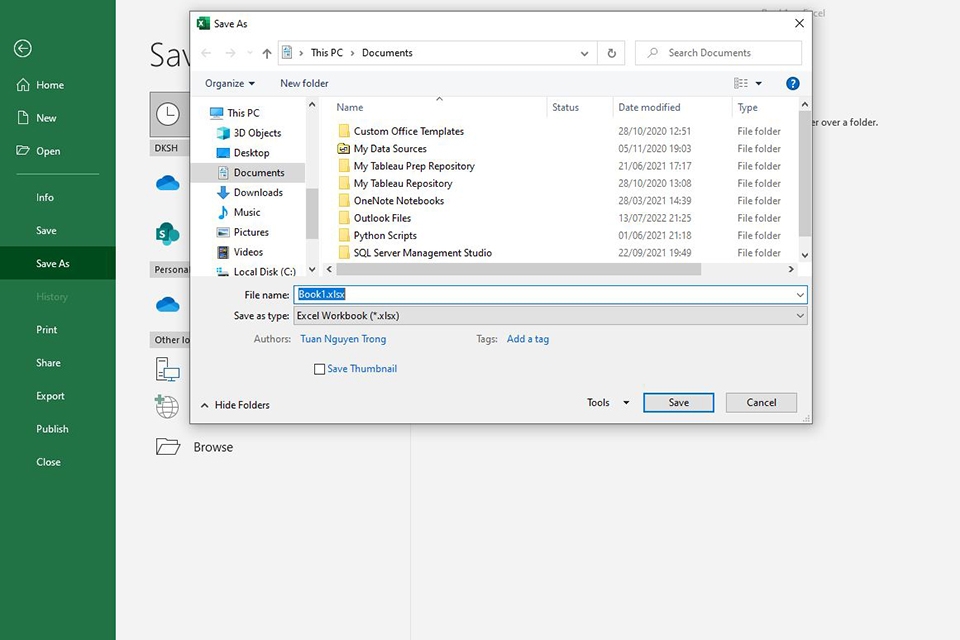Go up one folder level arrow
This screenshot has width=960, height=640.
(x=267, y=53)
